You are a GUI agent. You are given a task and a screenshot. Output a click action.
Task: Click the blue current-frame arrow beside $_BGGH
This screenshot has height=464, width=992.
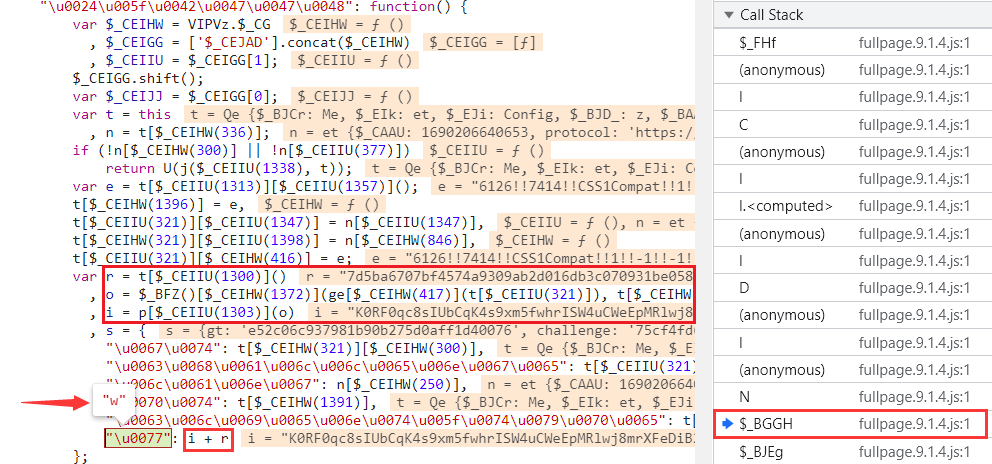[727, 424]
